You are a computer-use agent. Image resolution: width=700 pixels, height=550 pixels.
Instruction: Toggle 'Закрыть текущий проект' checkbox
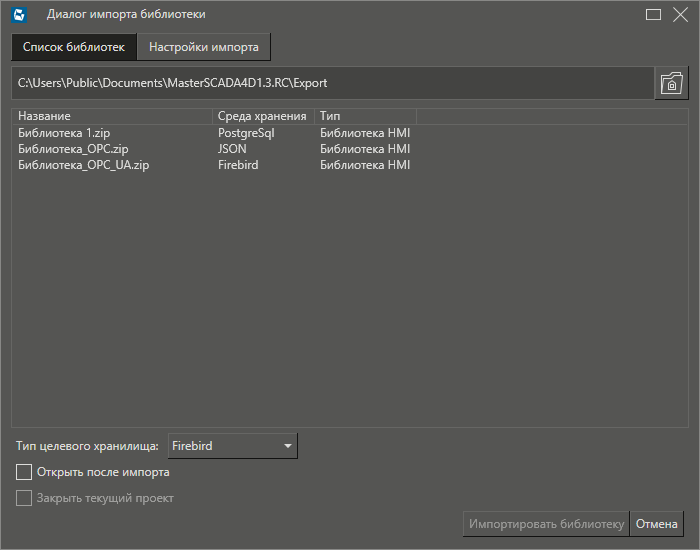point(24,498)
